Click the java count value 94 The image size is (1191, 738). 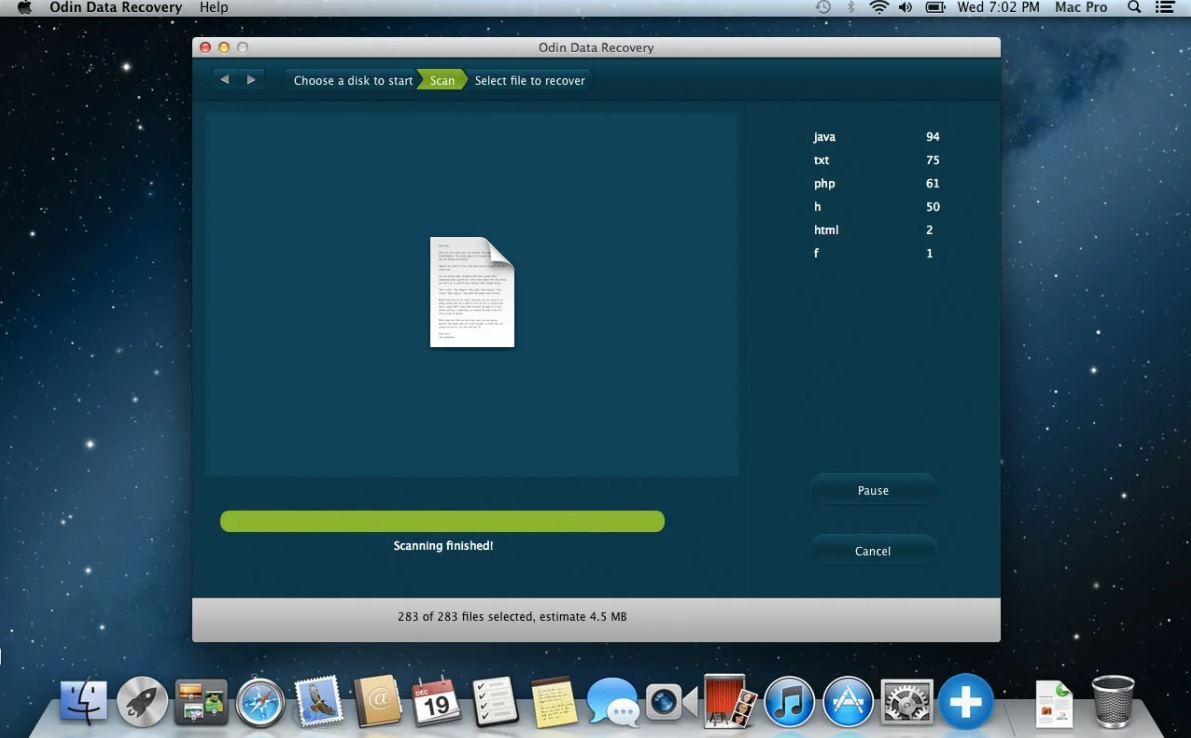click(933, 137)
